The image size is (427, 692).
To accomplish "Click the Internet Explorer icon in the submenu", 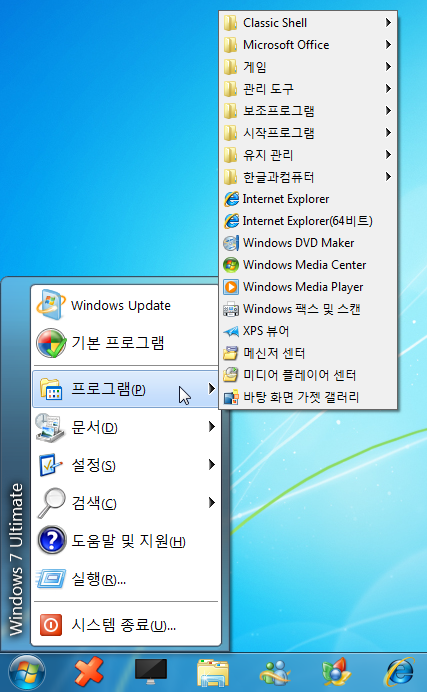I will (231, 199).
